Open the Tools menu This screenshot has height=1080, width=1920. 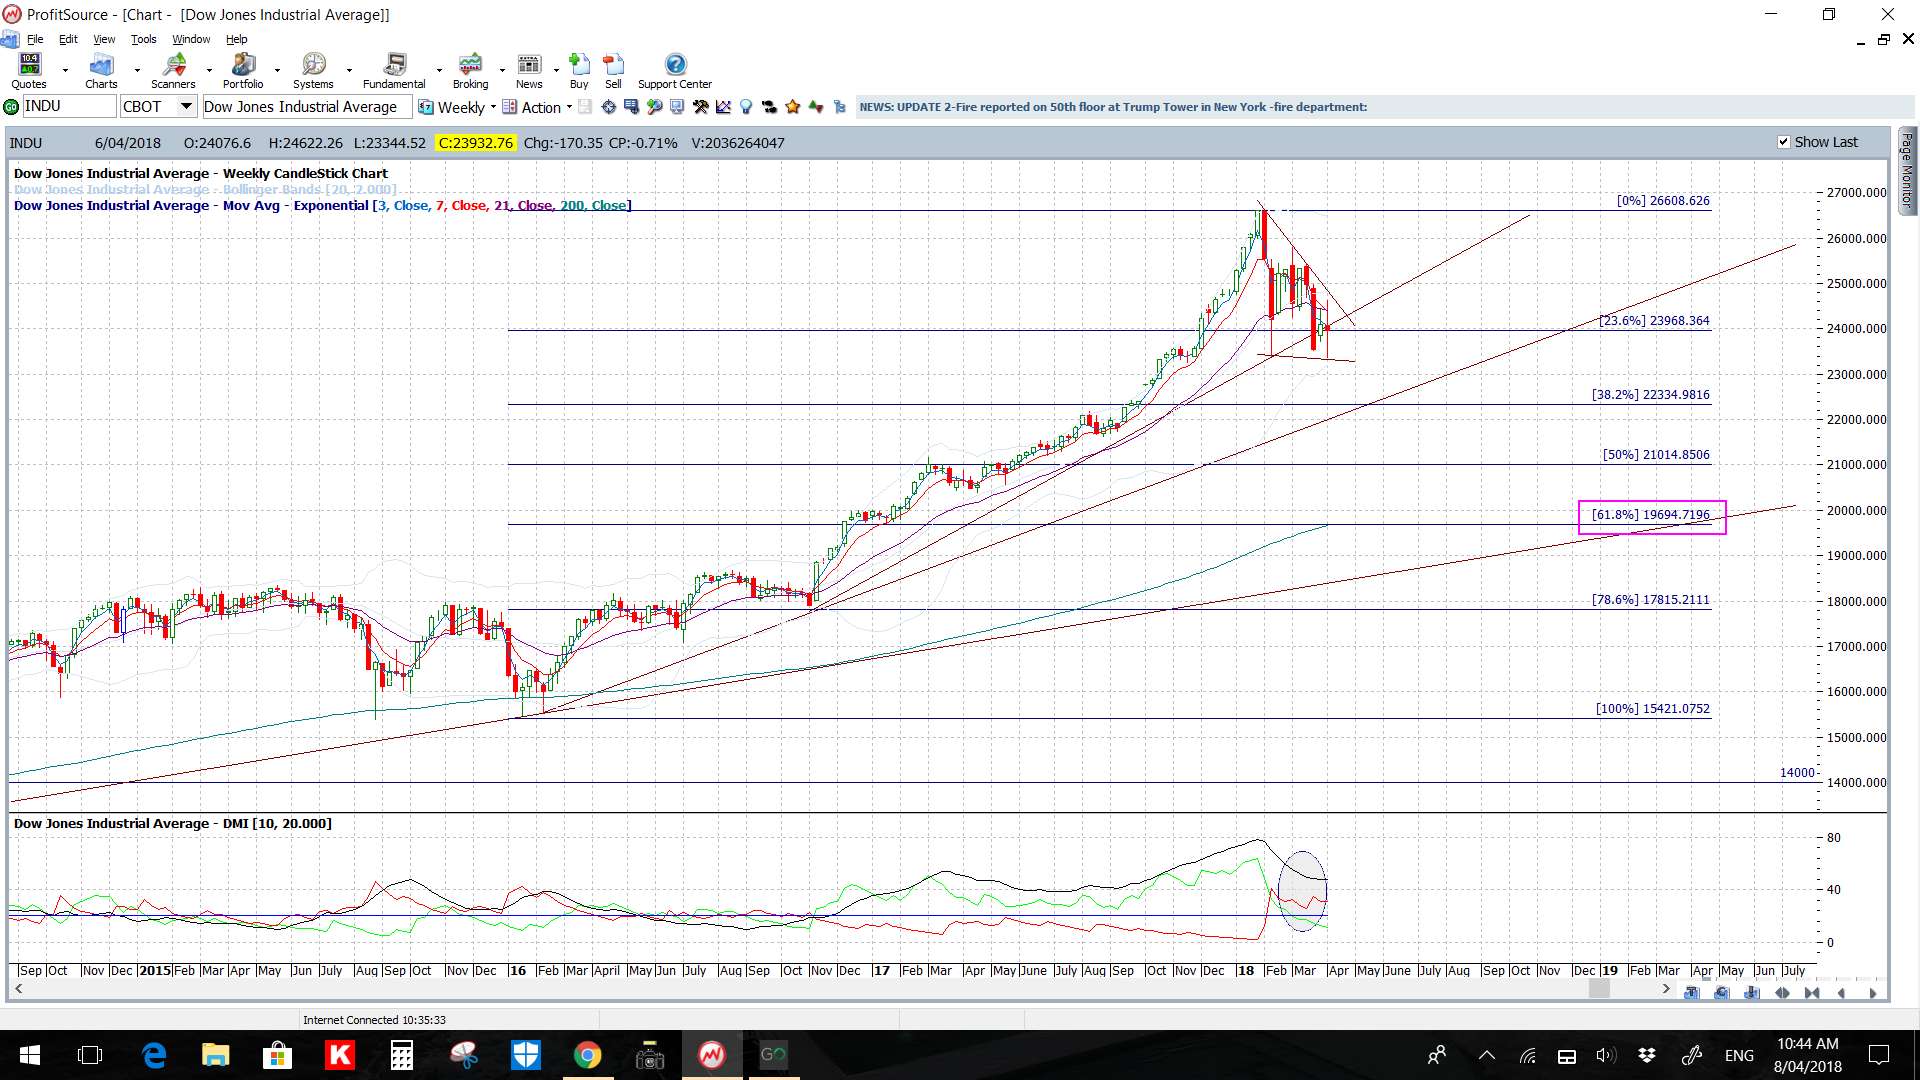click(x=144, y=39)
